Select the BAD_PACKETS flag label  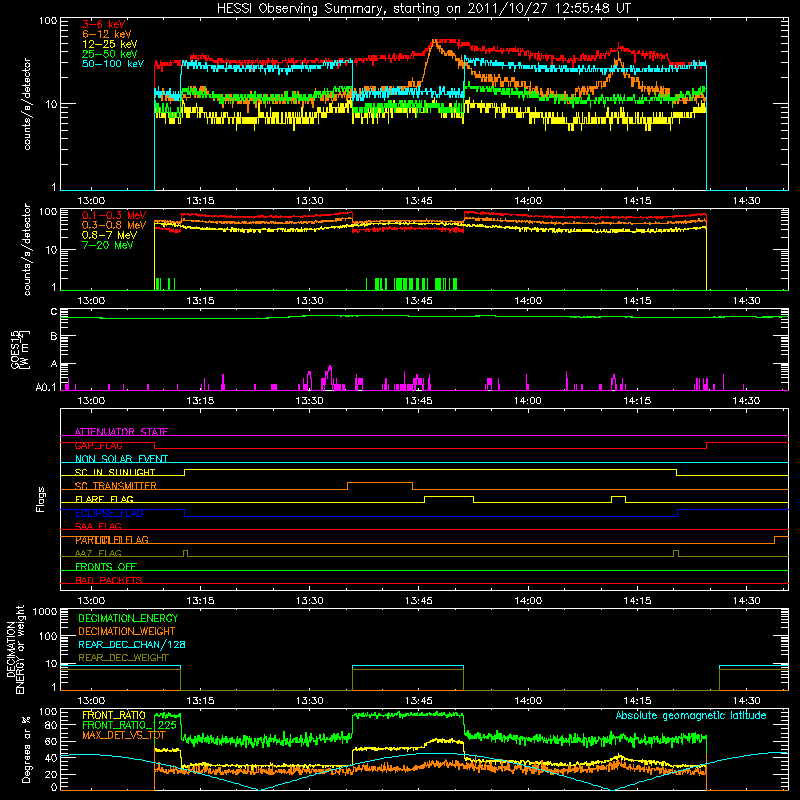click(x=109, y=580)
